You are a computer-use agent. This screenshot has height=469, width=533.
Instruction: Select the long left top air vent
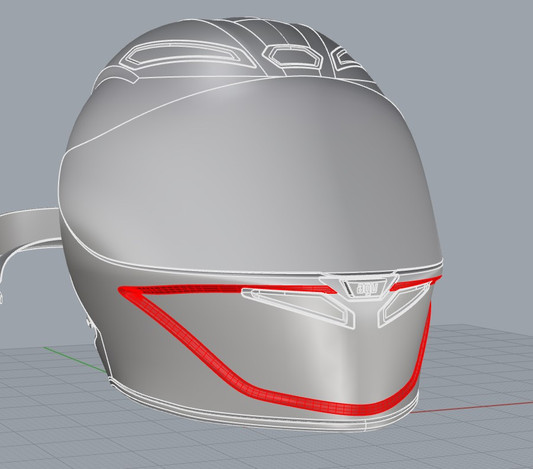187,55
